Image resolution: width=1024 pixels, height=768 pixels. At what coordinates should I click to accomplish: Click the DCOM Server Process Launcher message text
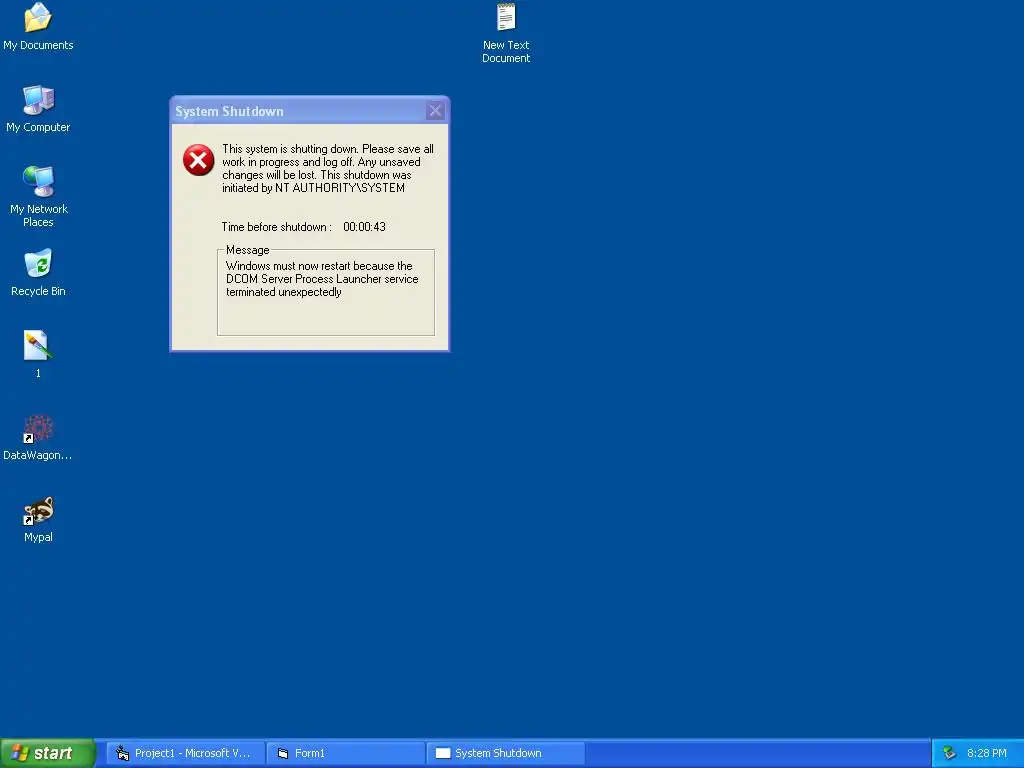pyautogui.click(x=322, y=279)
